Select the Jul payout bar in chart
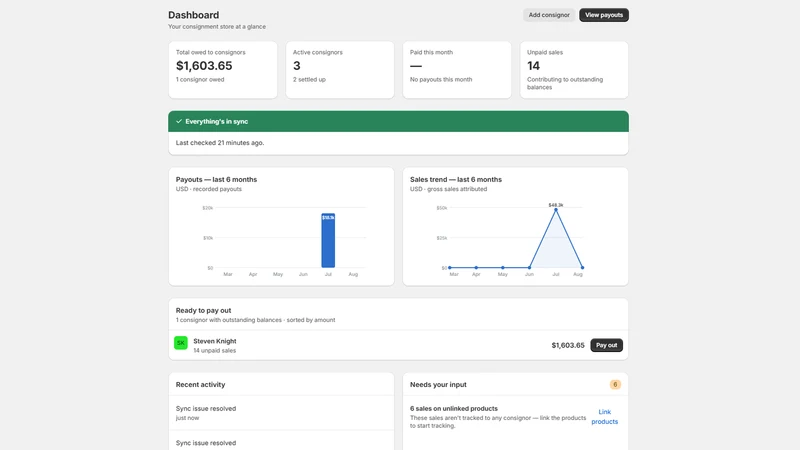 click(x=328, y=240)
